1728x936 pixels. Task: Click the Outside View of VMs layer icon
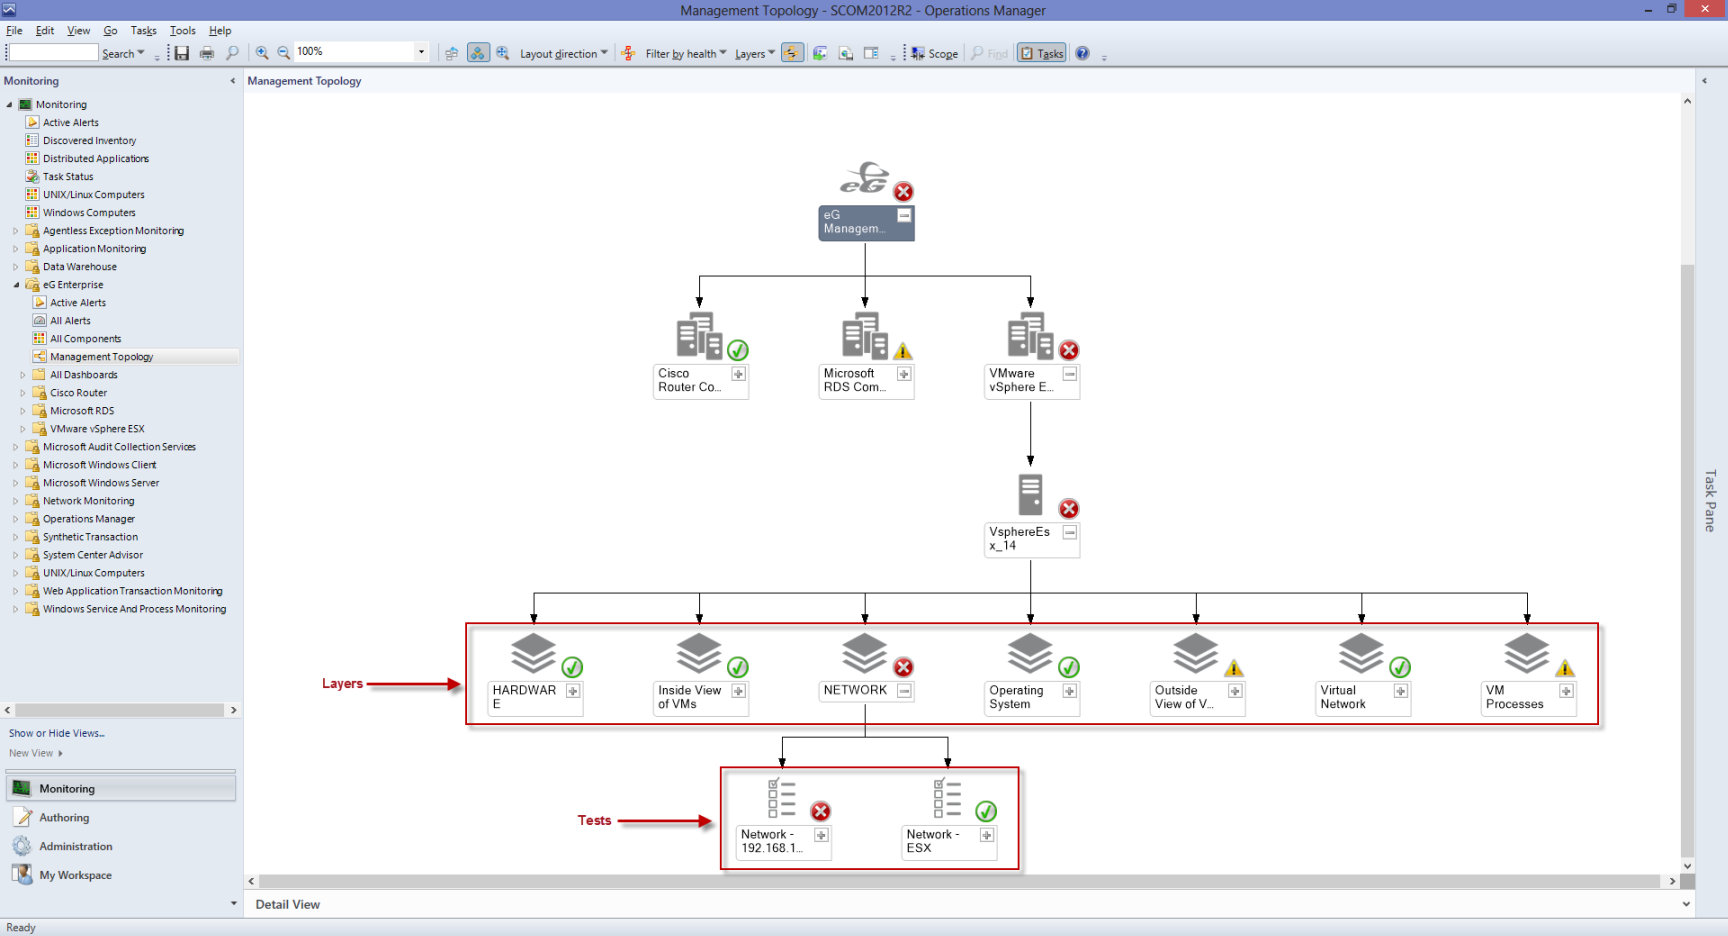1195,654
